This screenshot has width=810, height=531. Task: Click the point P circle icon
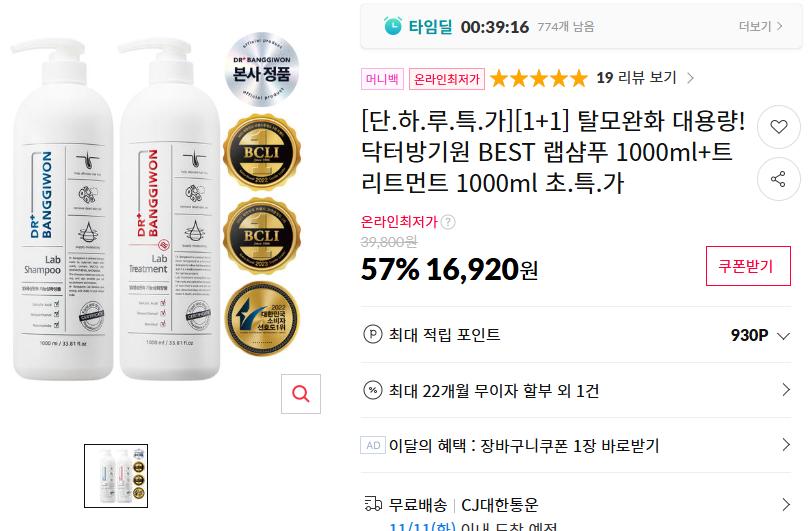tap(373, 335)
